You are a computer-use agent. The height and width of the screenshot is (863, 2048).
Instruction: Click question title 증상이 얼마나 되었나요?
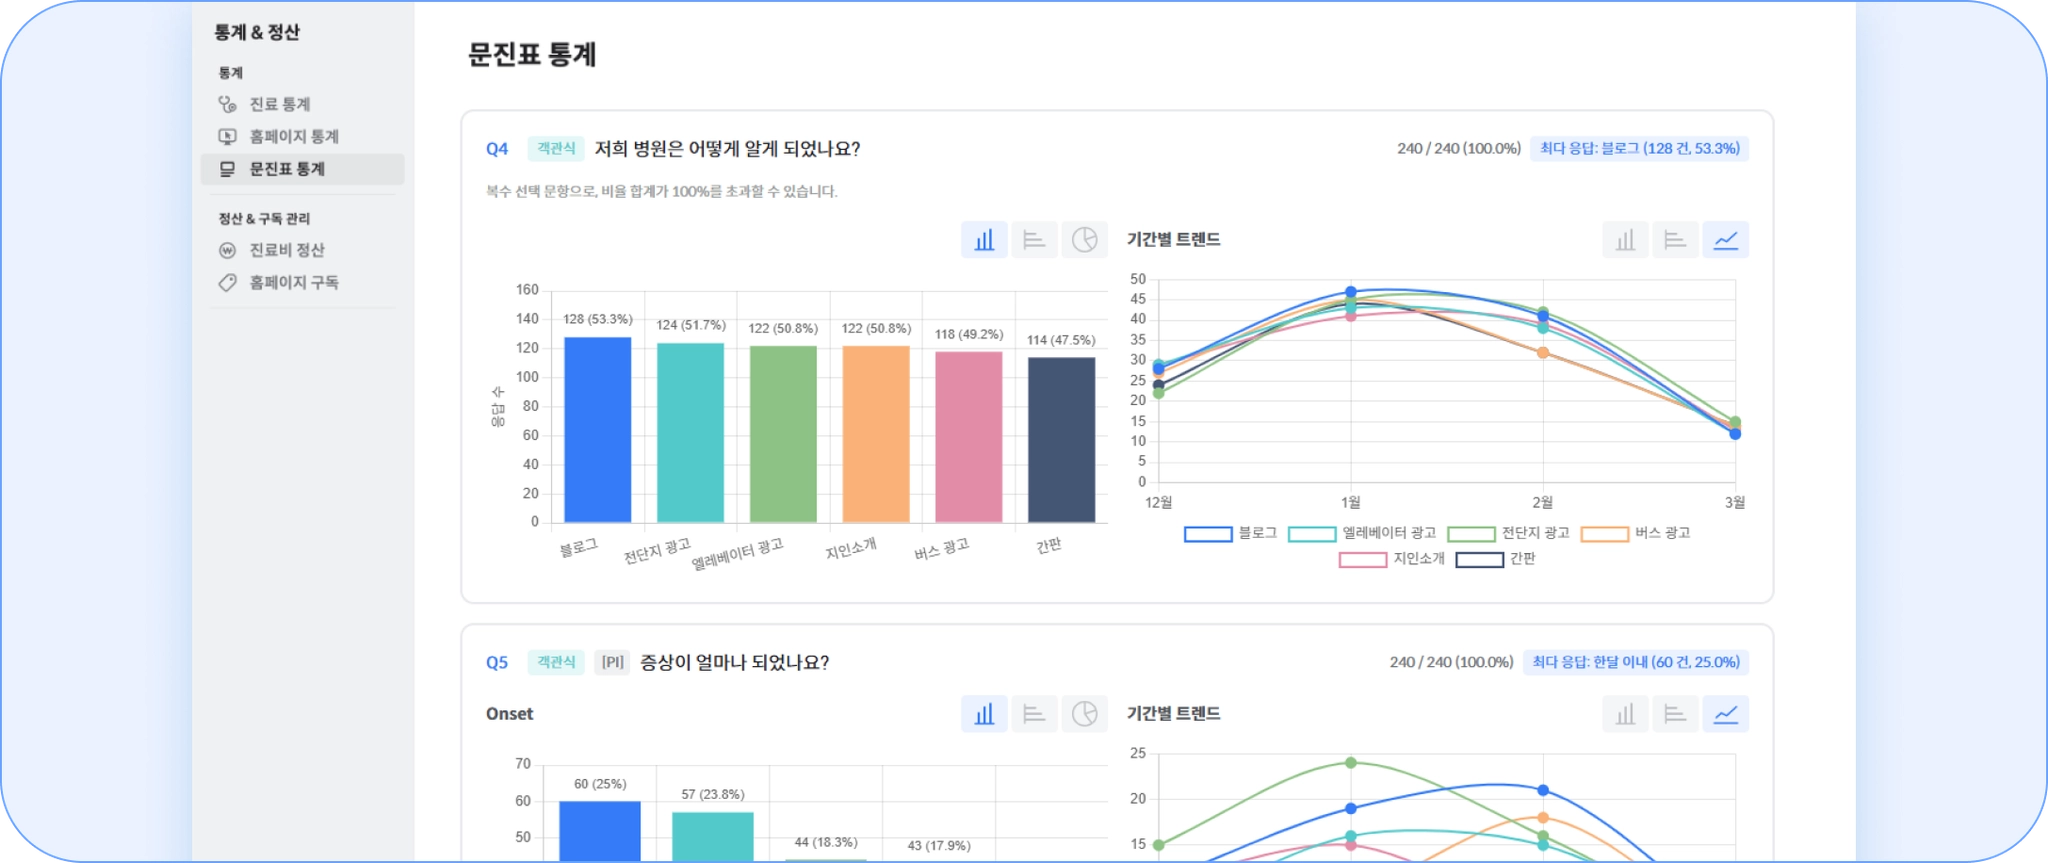click(735, 662)
